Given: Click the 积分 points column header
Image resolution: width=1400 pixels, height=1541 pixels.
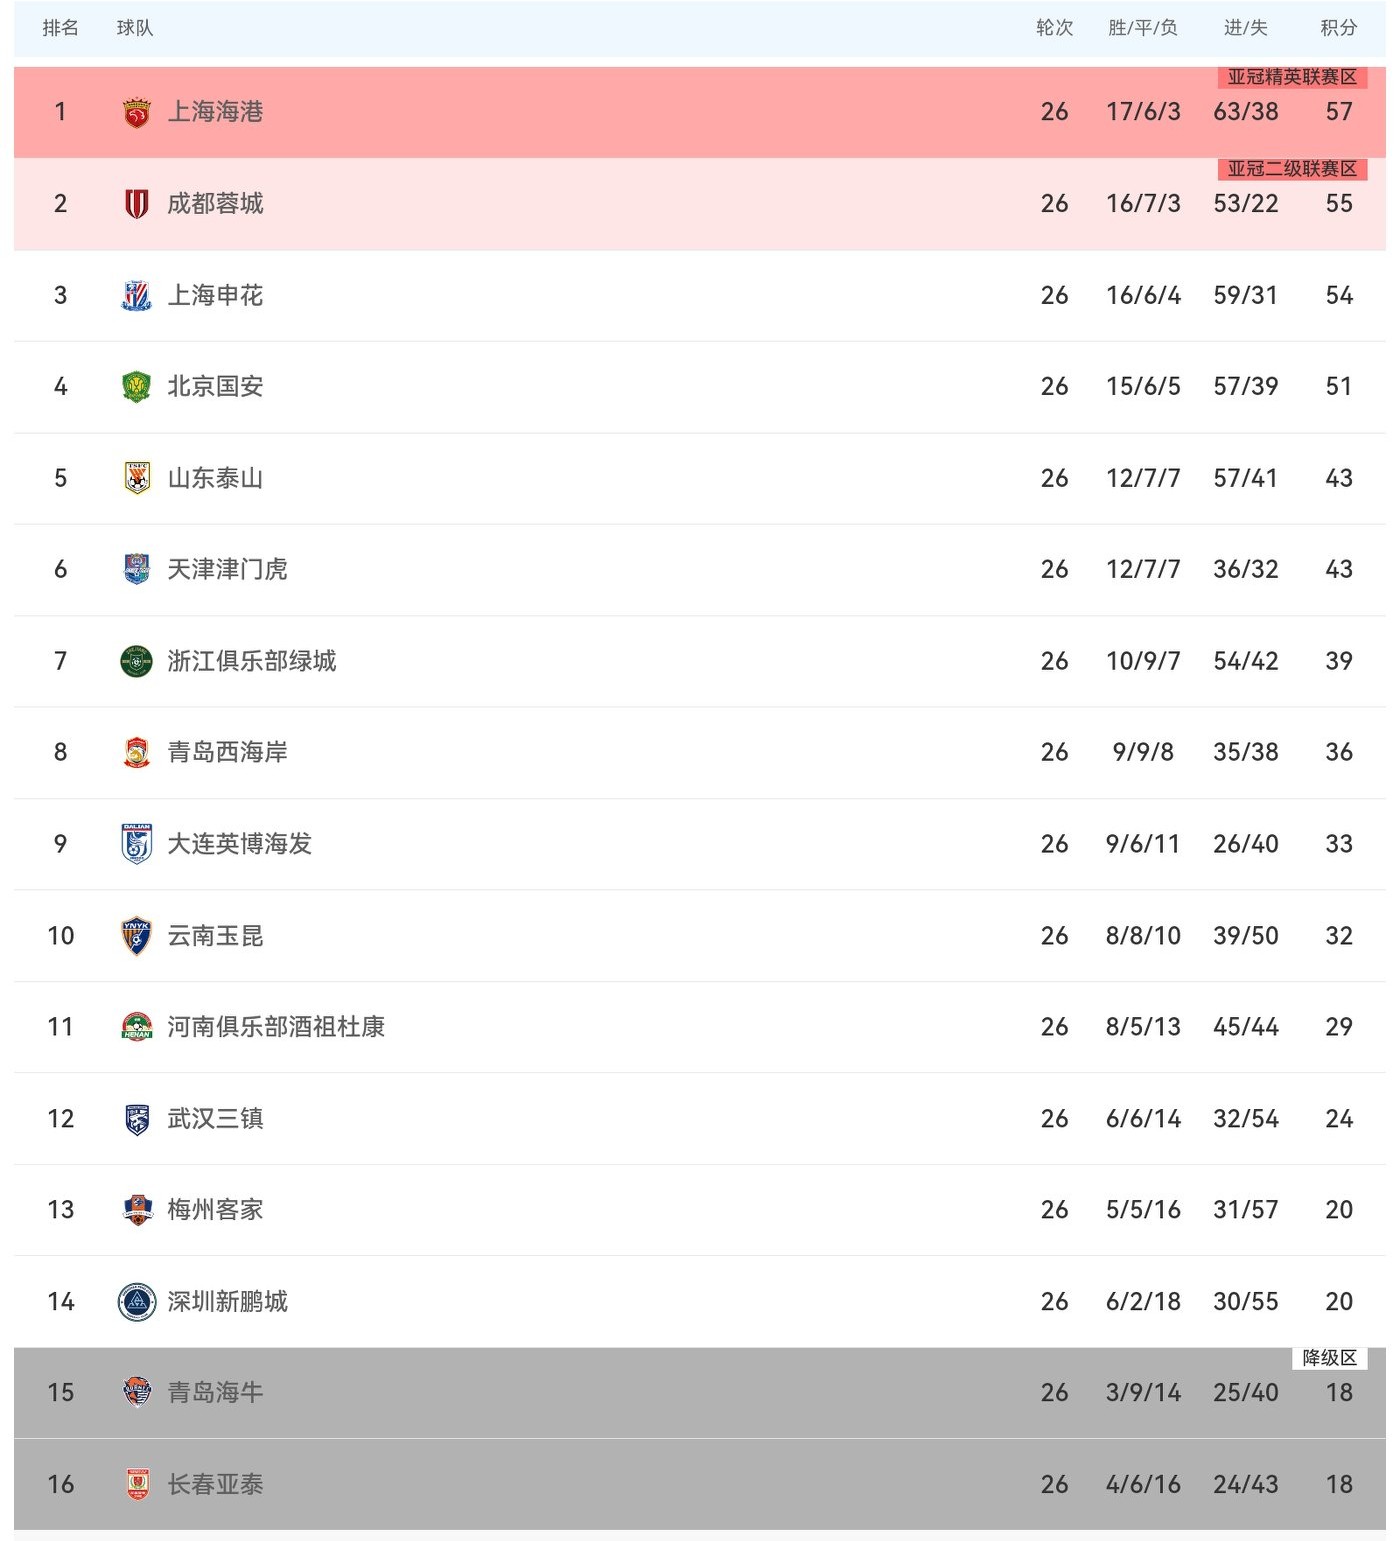Looking at the screenshot, I should (x=1338, y=28).
